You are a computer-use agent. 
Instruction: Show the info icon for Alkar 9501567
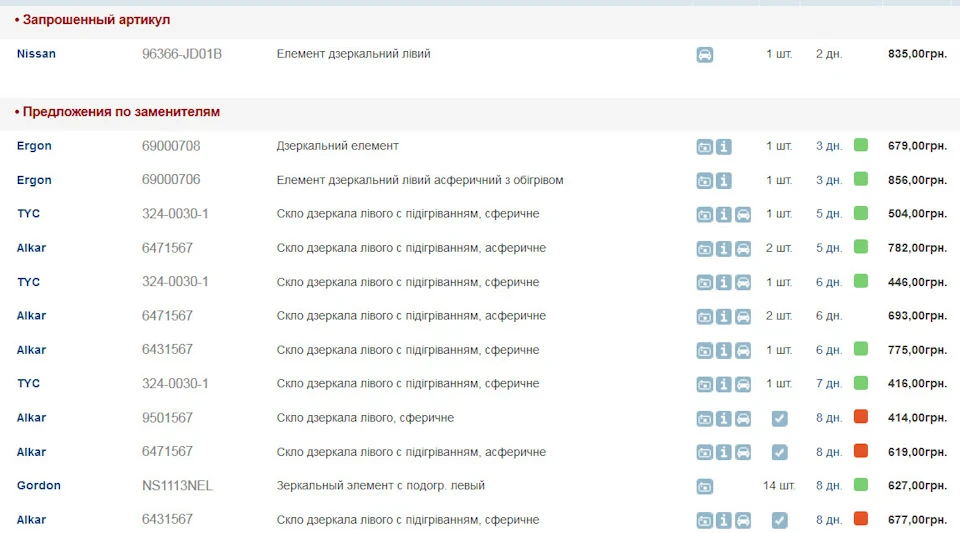[x=724, y=419]
